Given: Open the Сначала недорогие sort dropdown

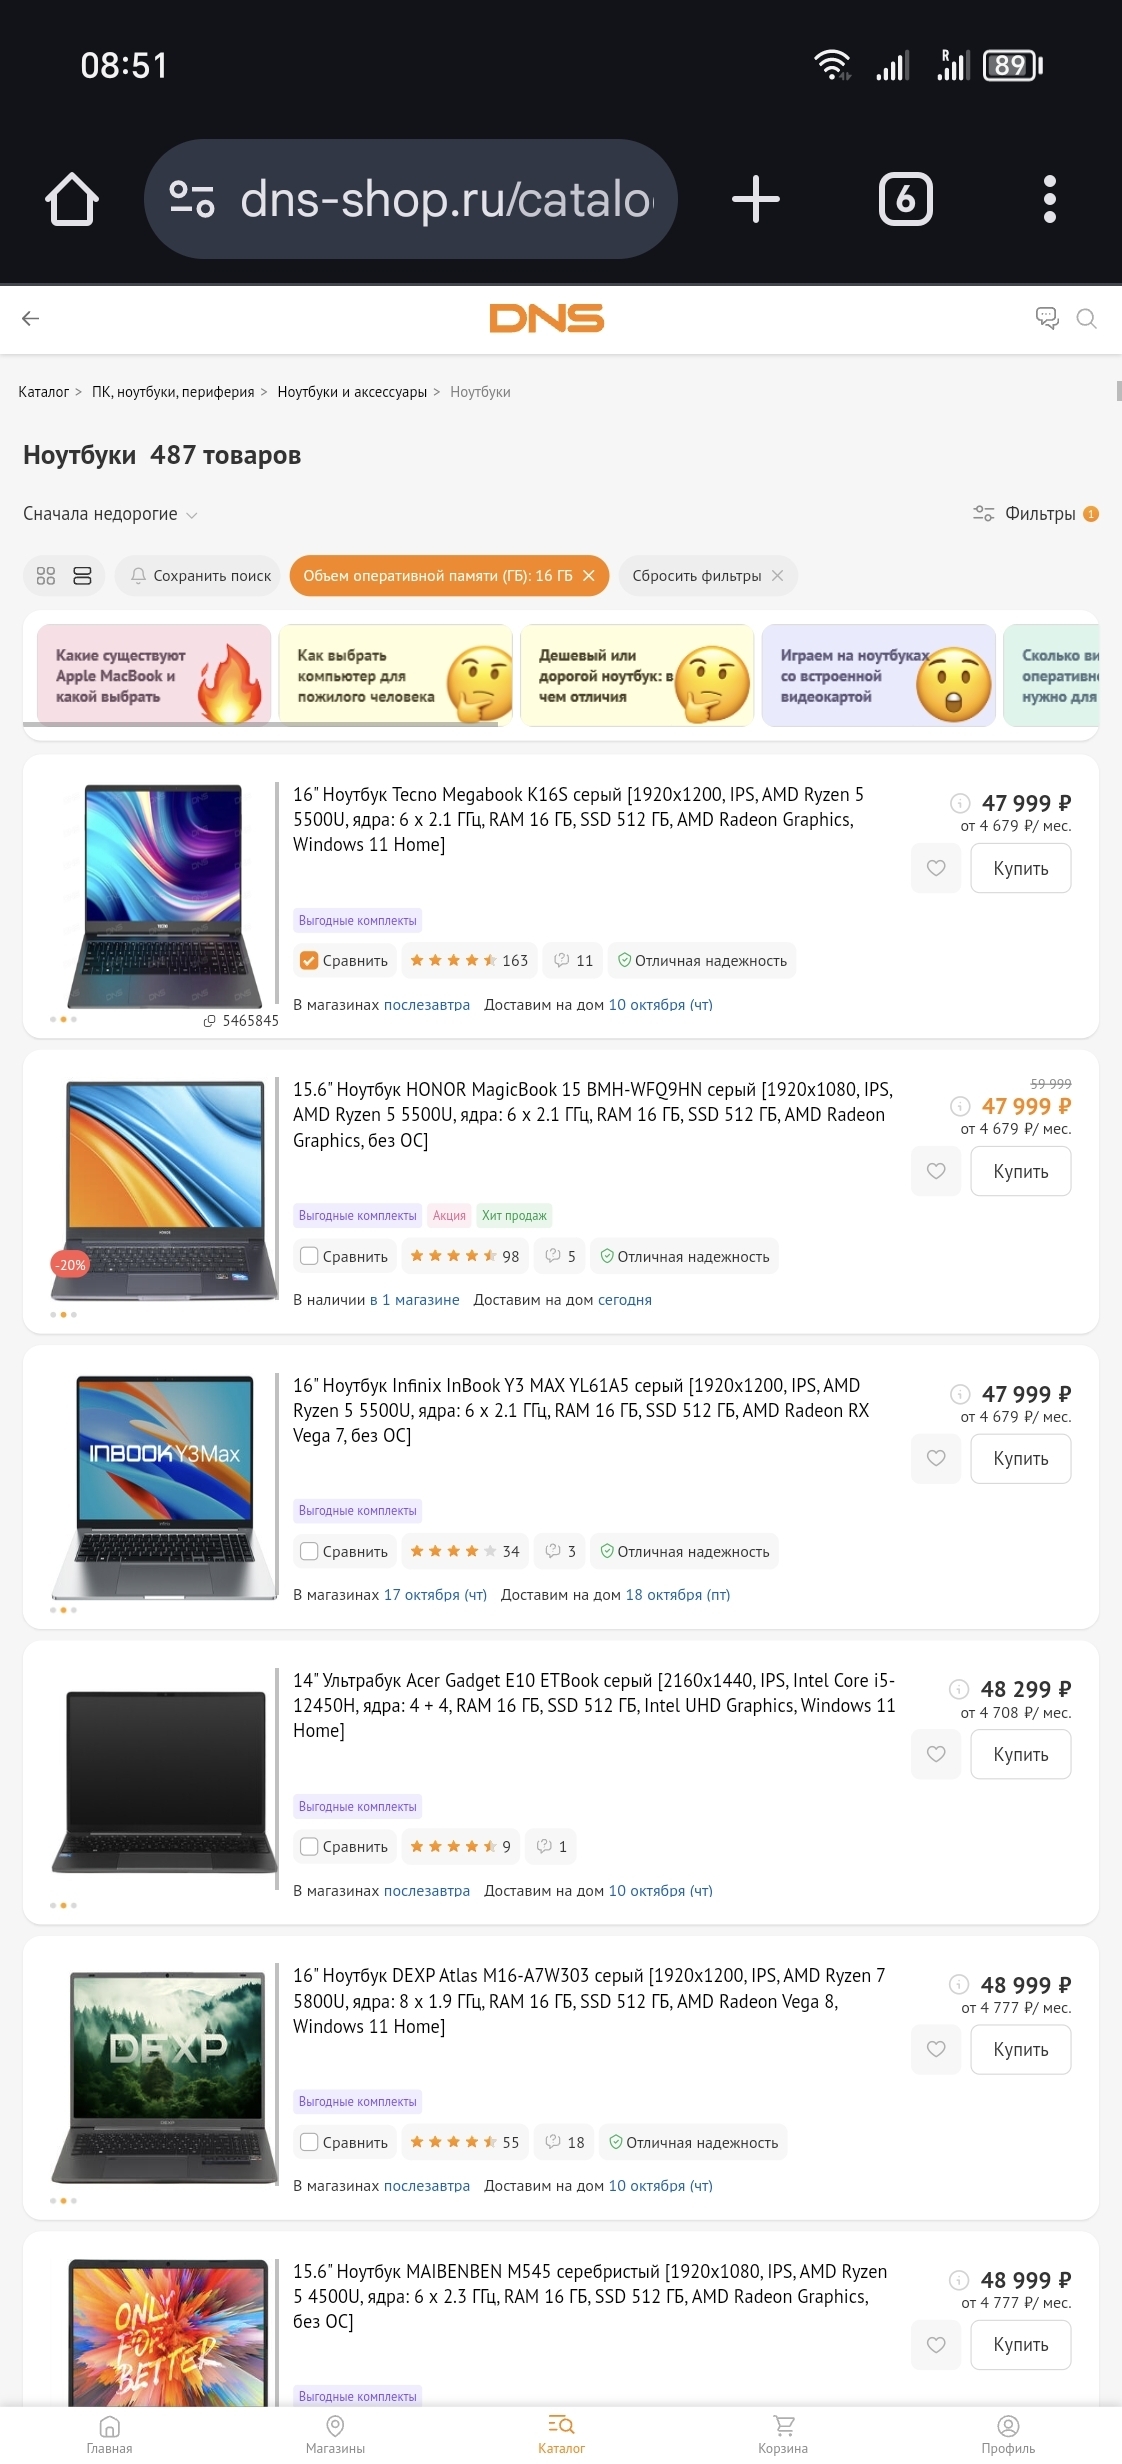Looking at the screenshot, I should [110, 514].
